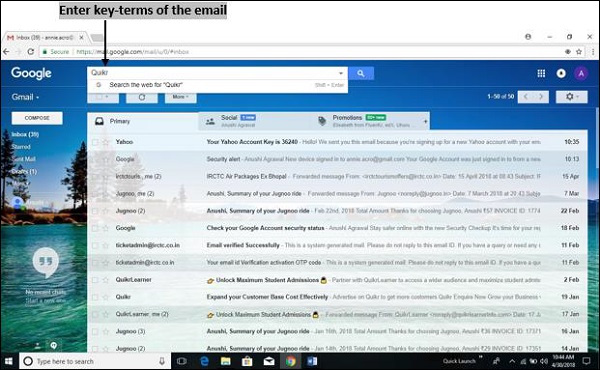Viewport: 600px width, 370px height.
Task: Click inside the Gmail search field
Action: click(x=212, y=73)
